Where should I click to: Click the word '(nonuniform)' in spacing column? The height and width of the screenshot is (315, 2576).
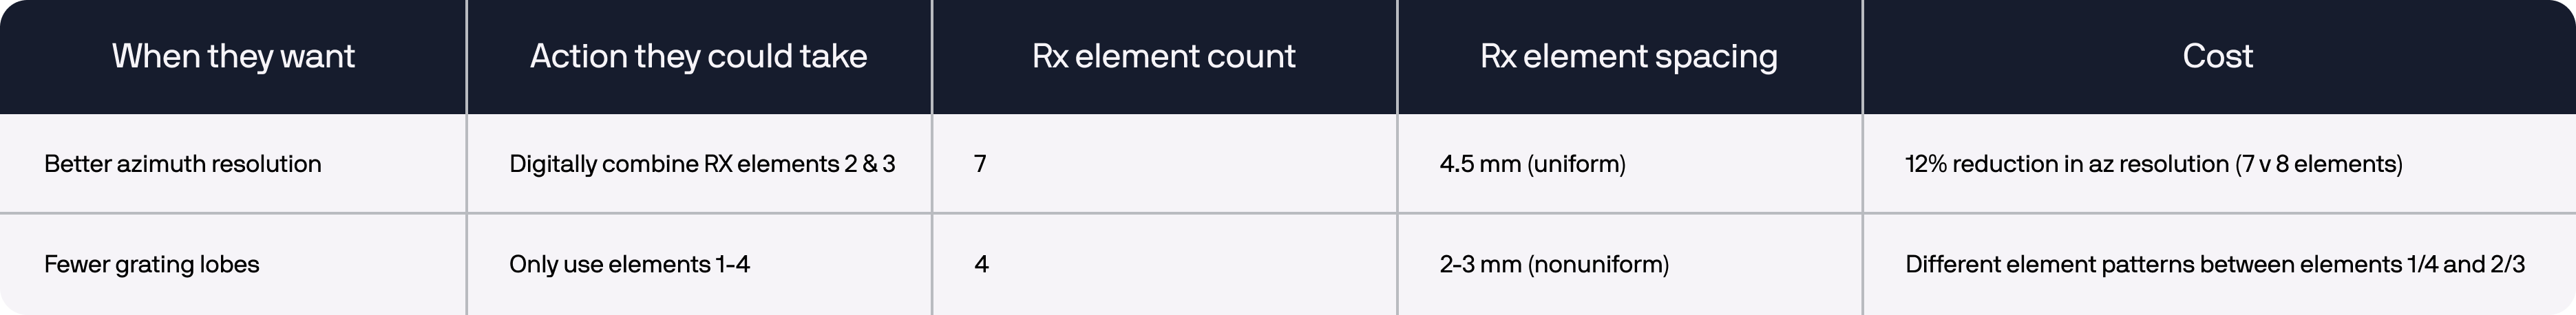(1598, 265)
